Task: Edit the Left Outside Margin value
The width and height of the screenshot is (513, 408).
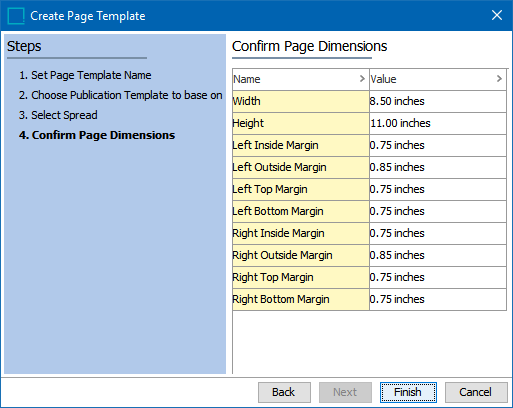Action: tap(438, 167)
